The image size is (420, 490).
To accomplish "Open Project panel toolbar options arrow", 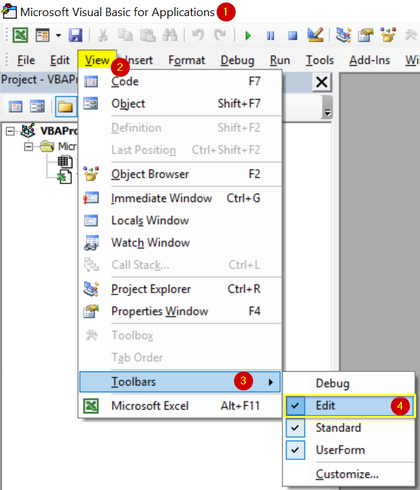I will coord(327,107).
